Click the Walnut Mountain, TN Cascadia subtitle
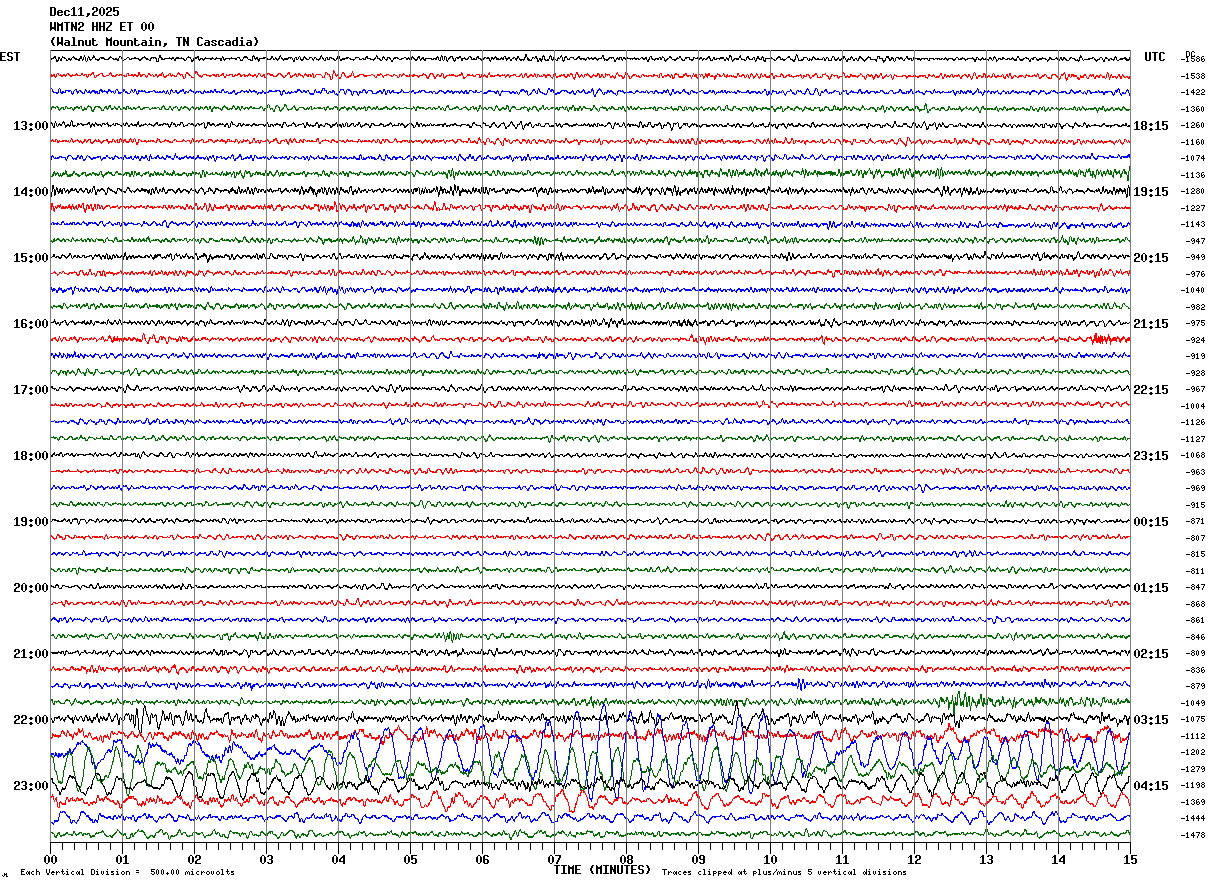The height and width of the screenshot is (886, 1210). (x=155, y=42)
